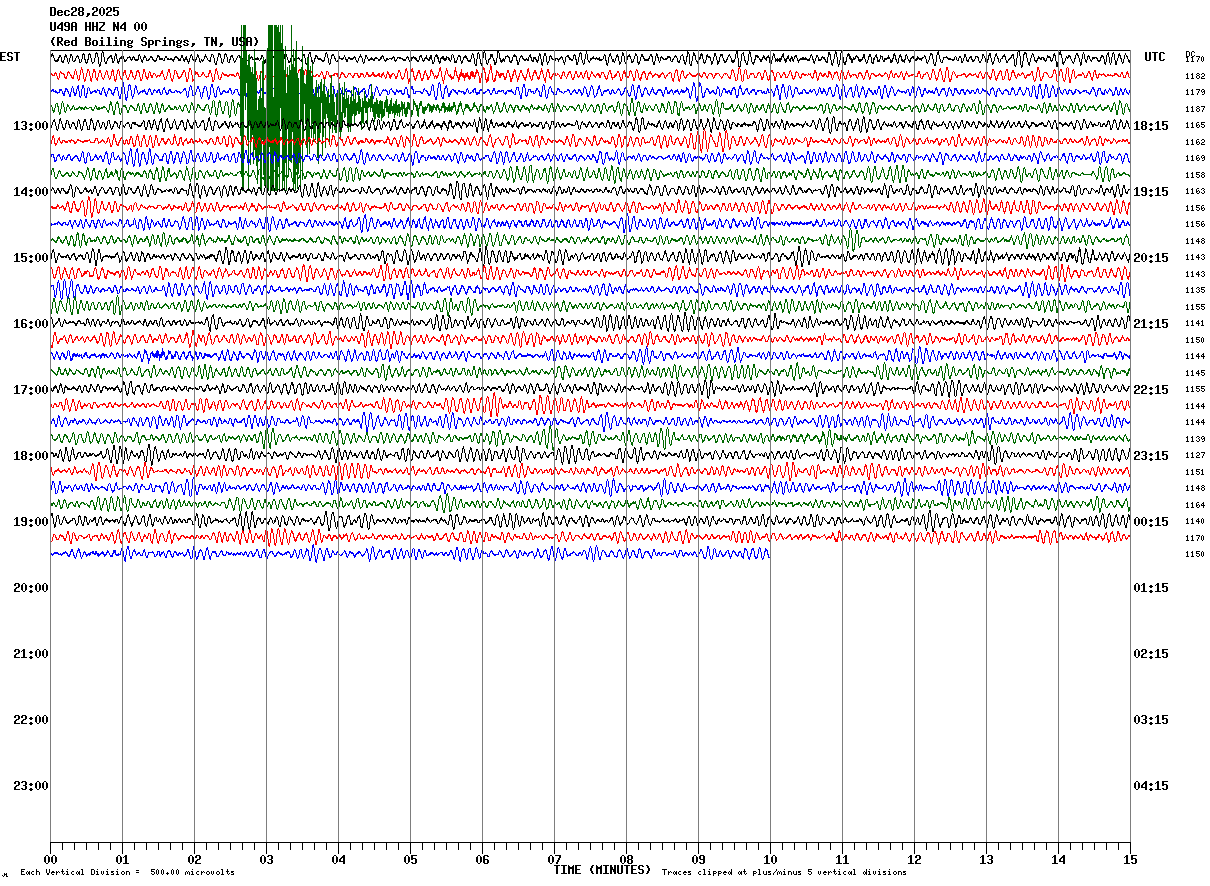Click the x-axis minute label 03
Image resolution: width=1210 pixels, height=886 pixels.
click(266, 859)
